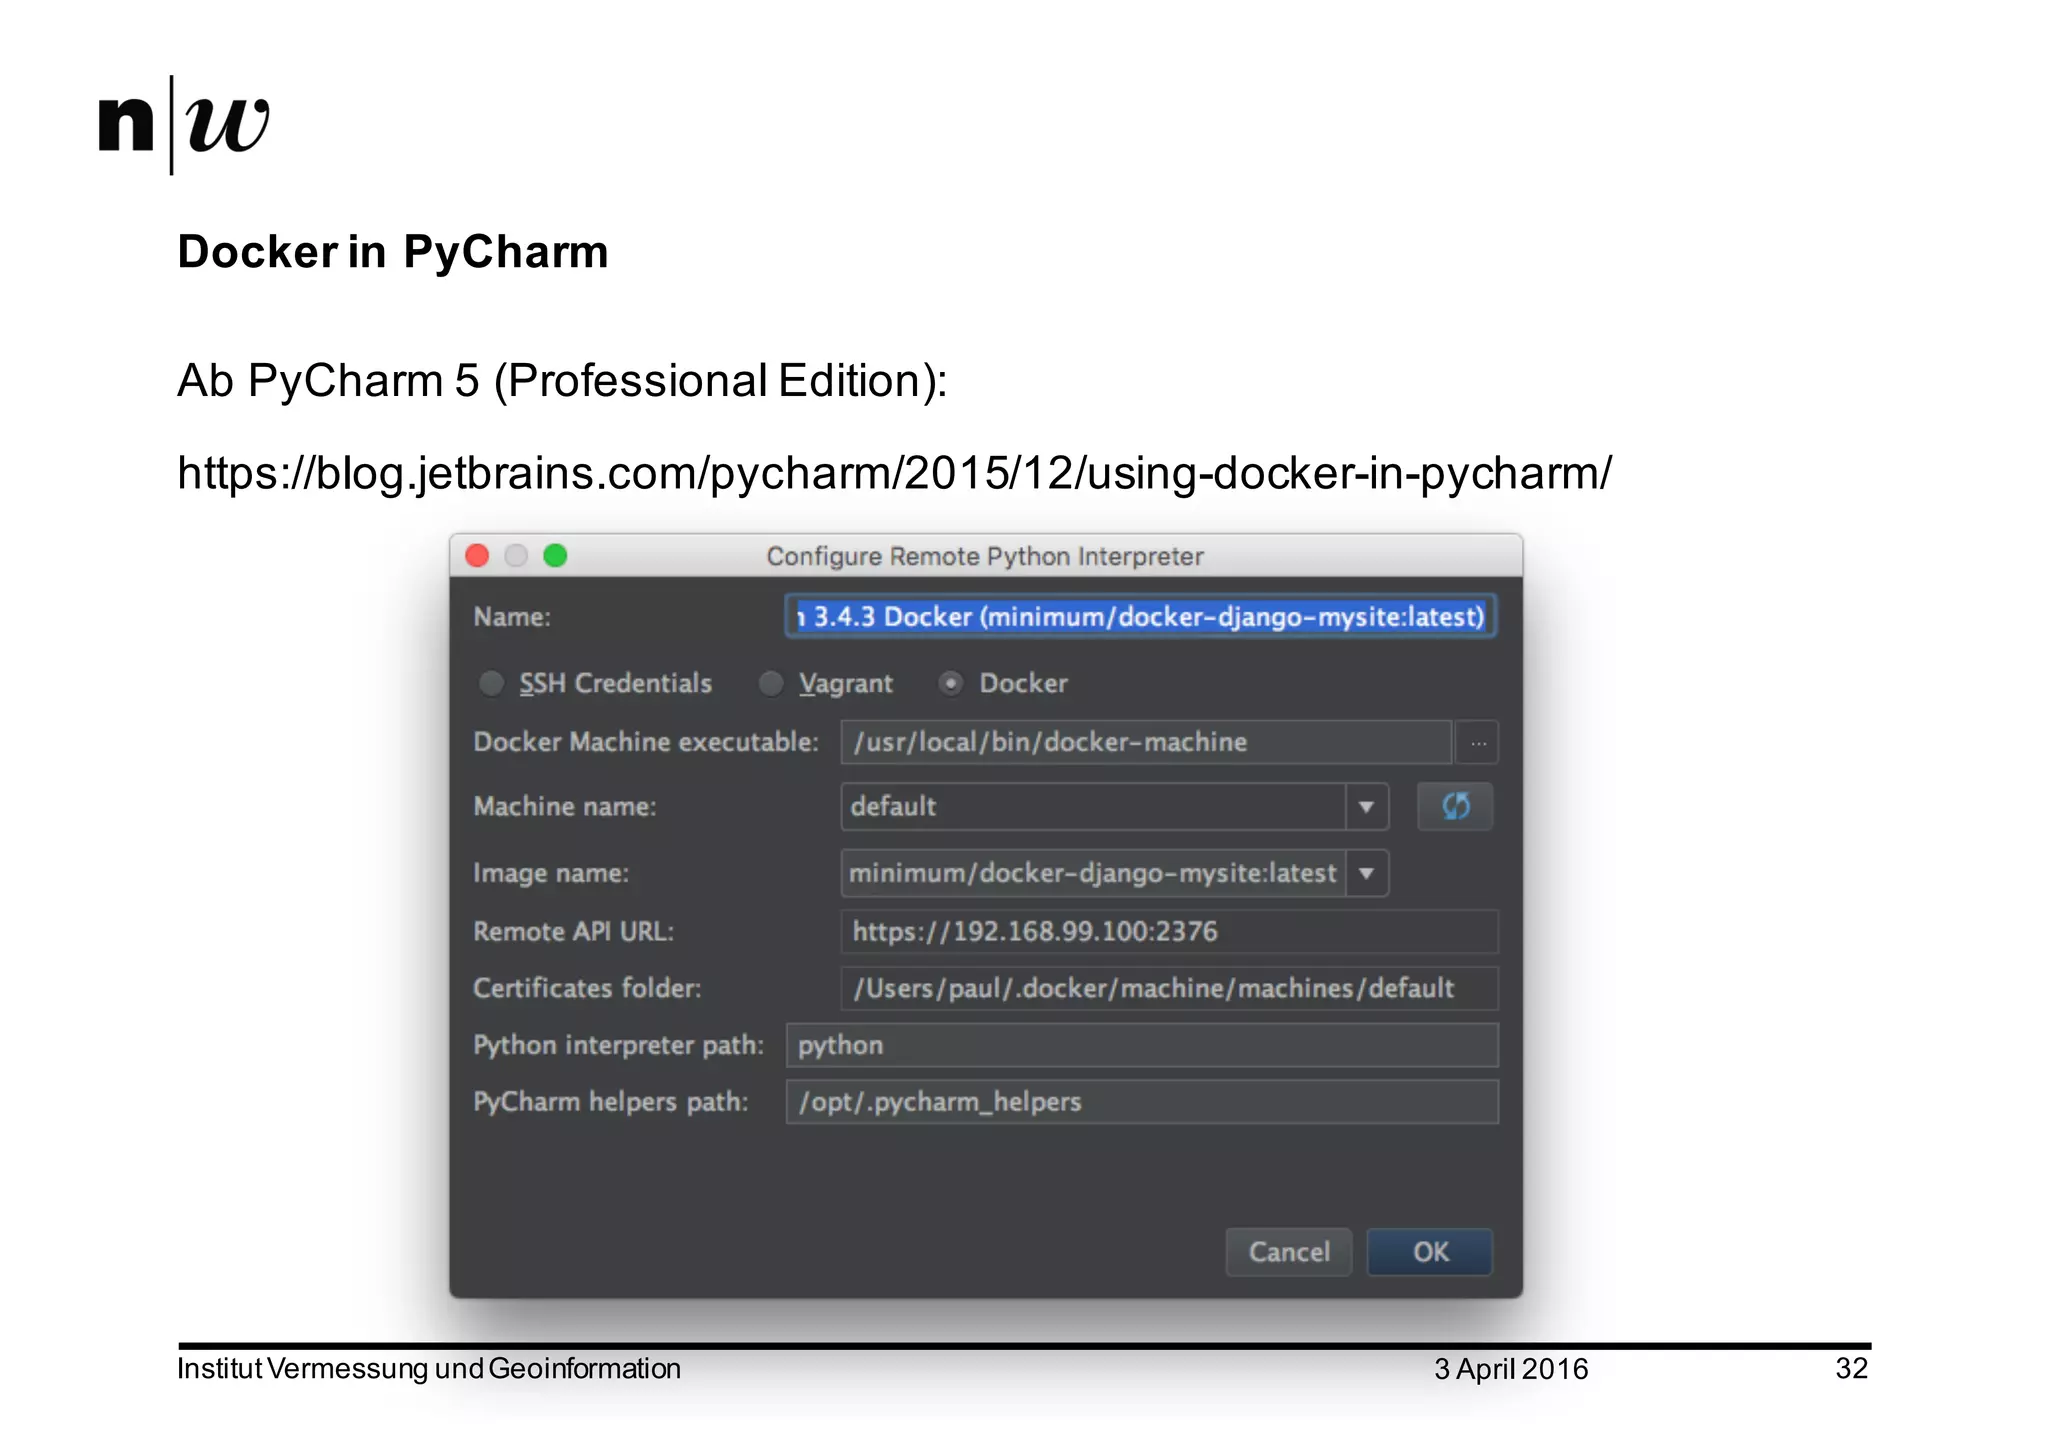Click the OK button
This screenshot has height=1447, width=2048.
[1430, 1252]
